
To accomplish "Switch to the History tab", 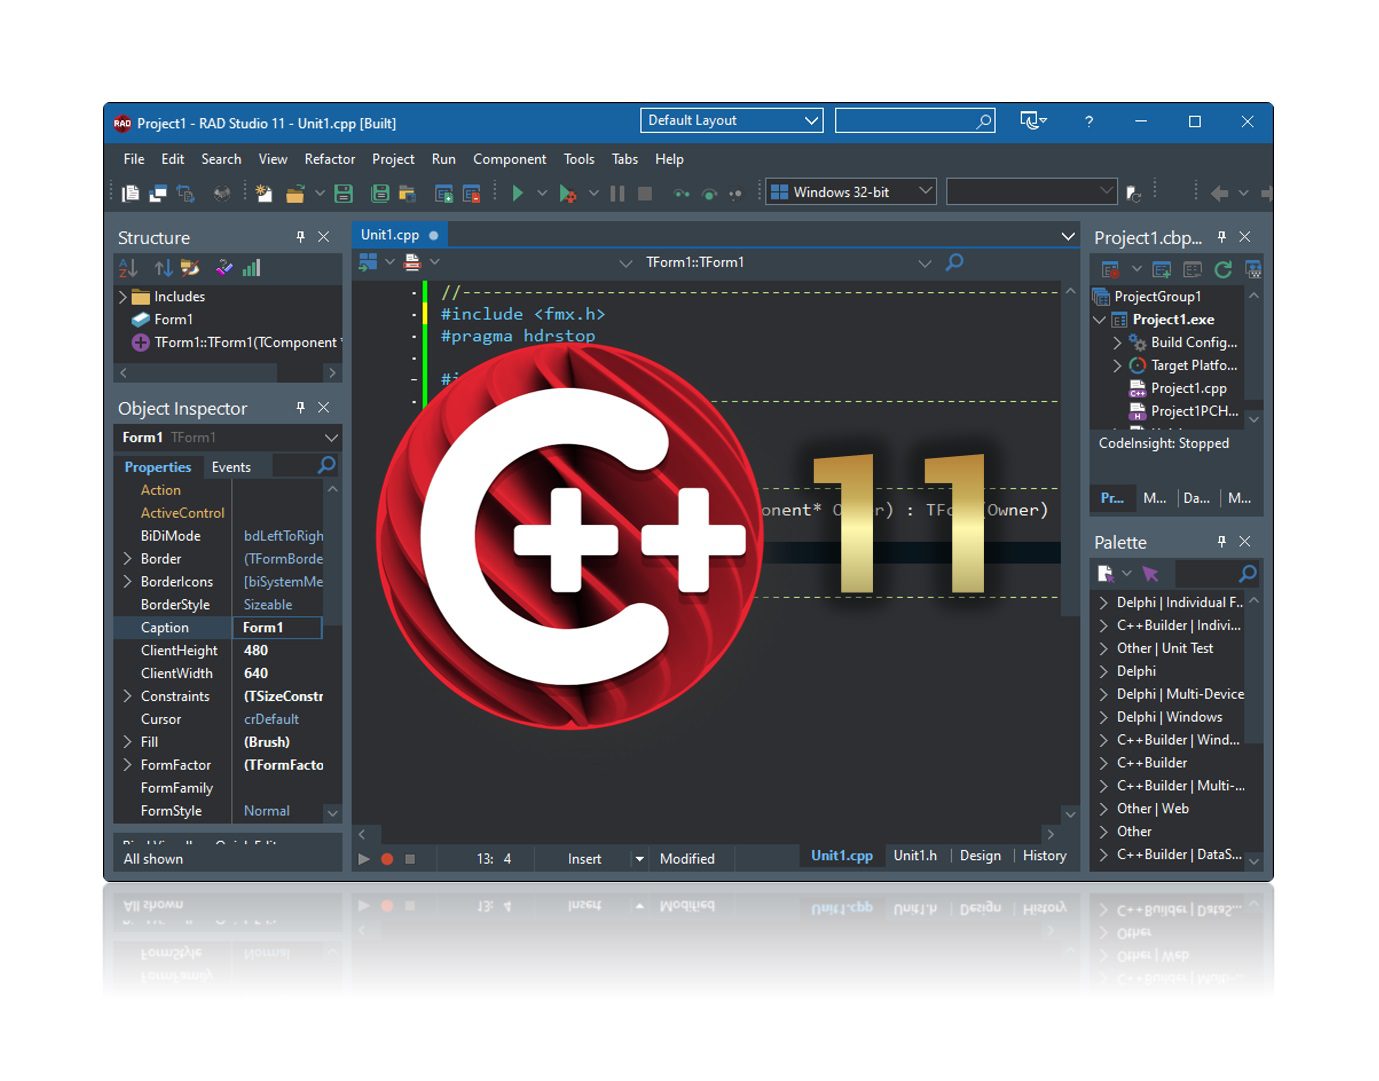I will pyautogui.click(x=1045, y=856).
